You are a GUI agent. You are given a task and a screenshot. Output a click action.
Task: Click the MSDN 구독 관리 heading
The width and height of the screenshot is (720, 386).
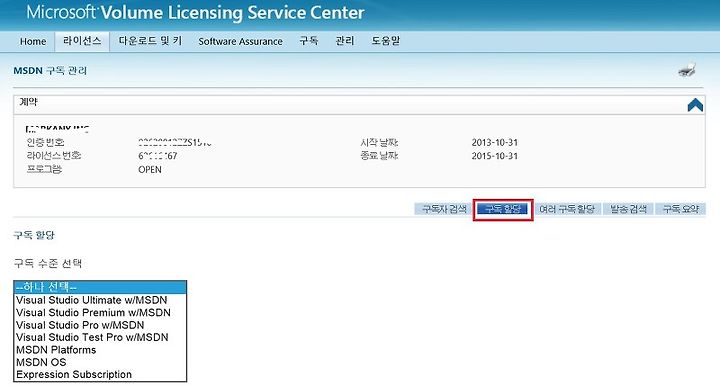click(x=50, y=71)
